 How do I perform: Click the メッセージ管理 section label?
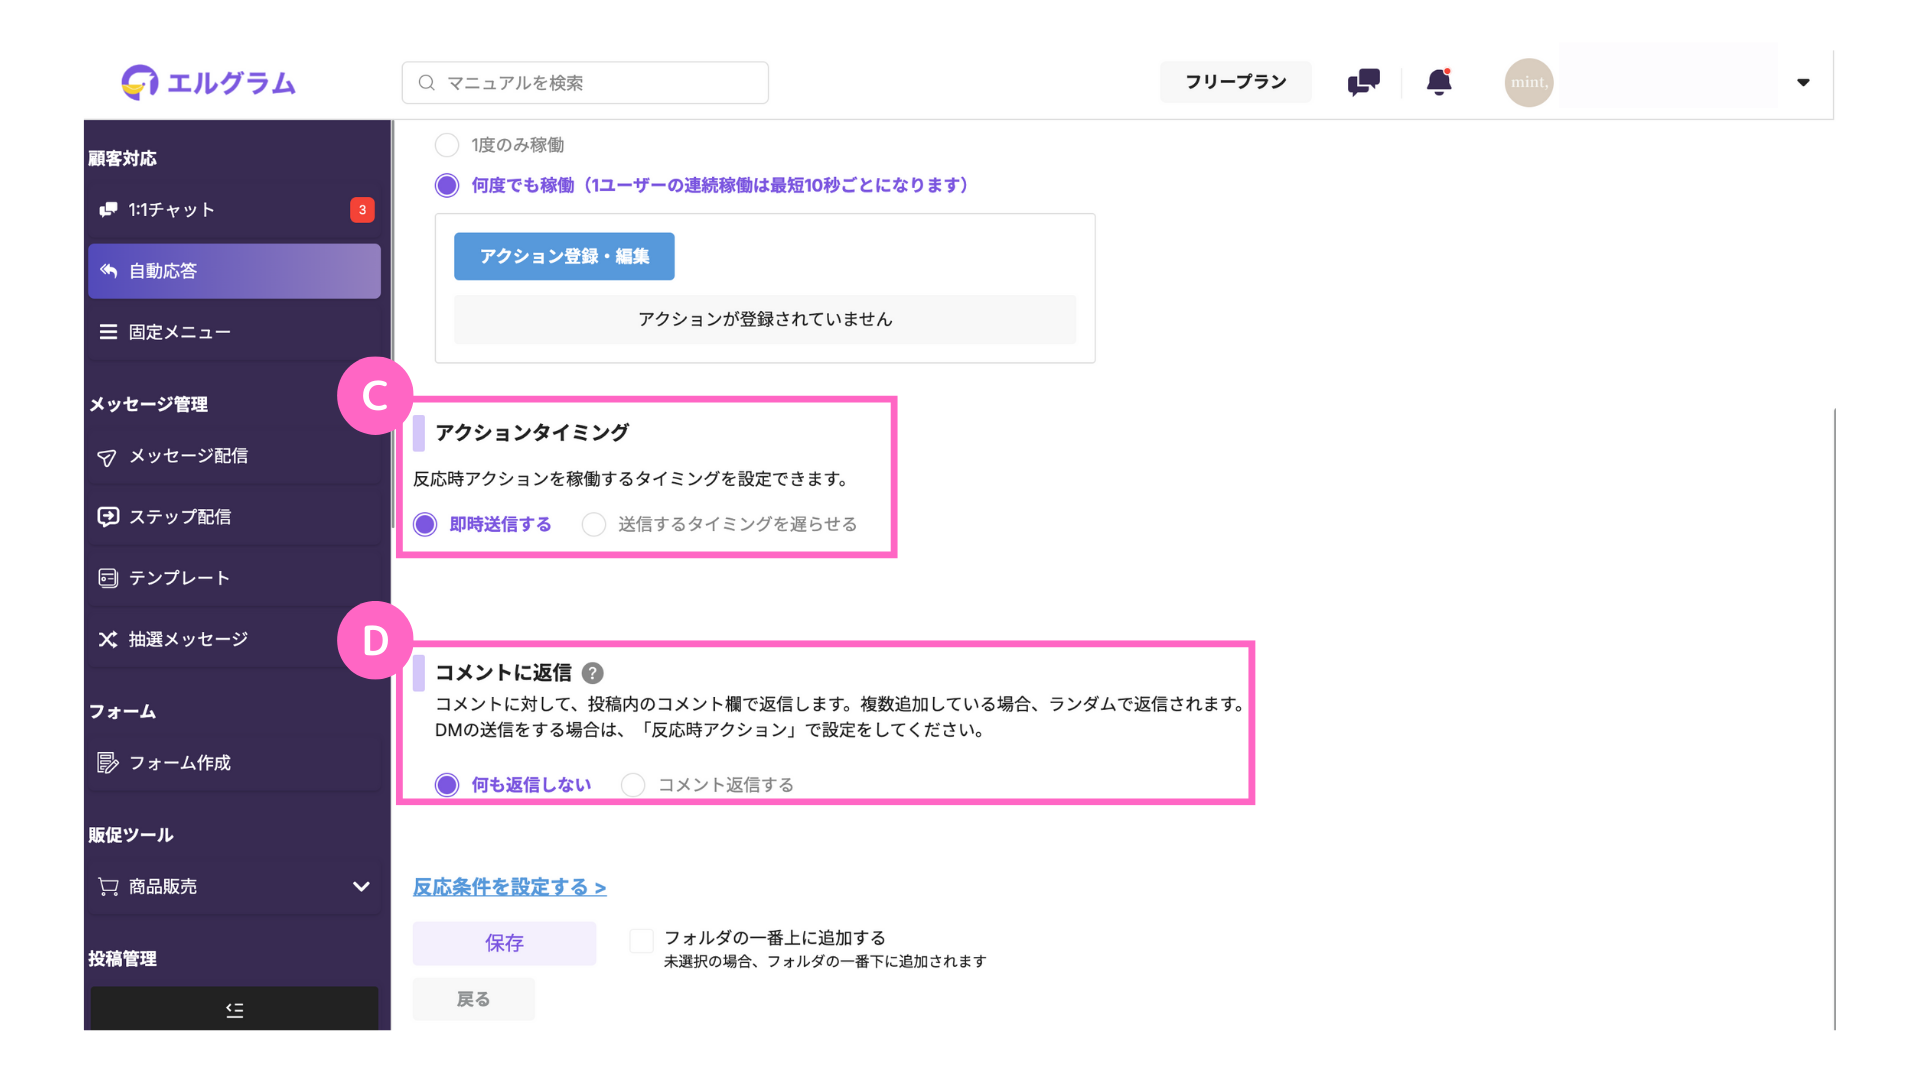click(x=148, y=404)
